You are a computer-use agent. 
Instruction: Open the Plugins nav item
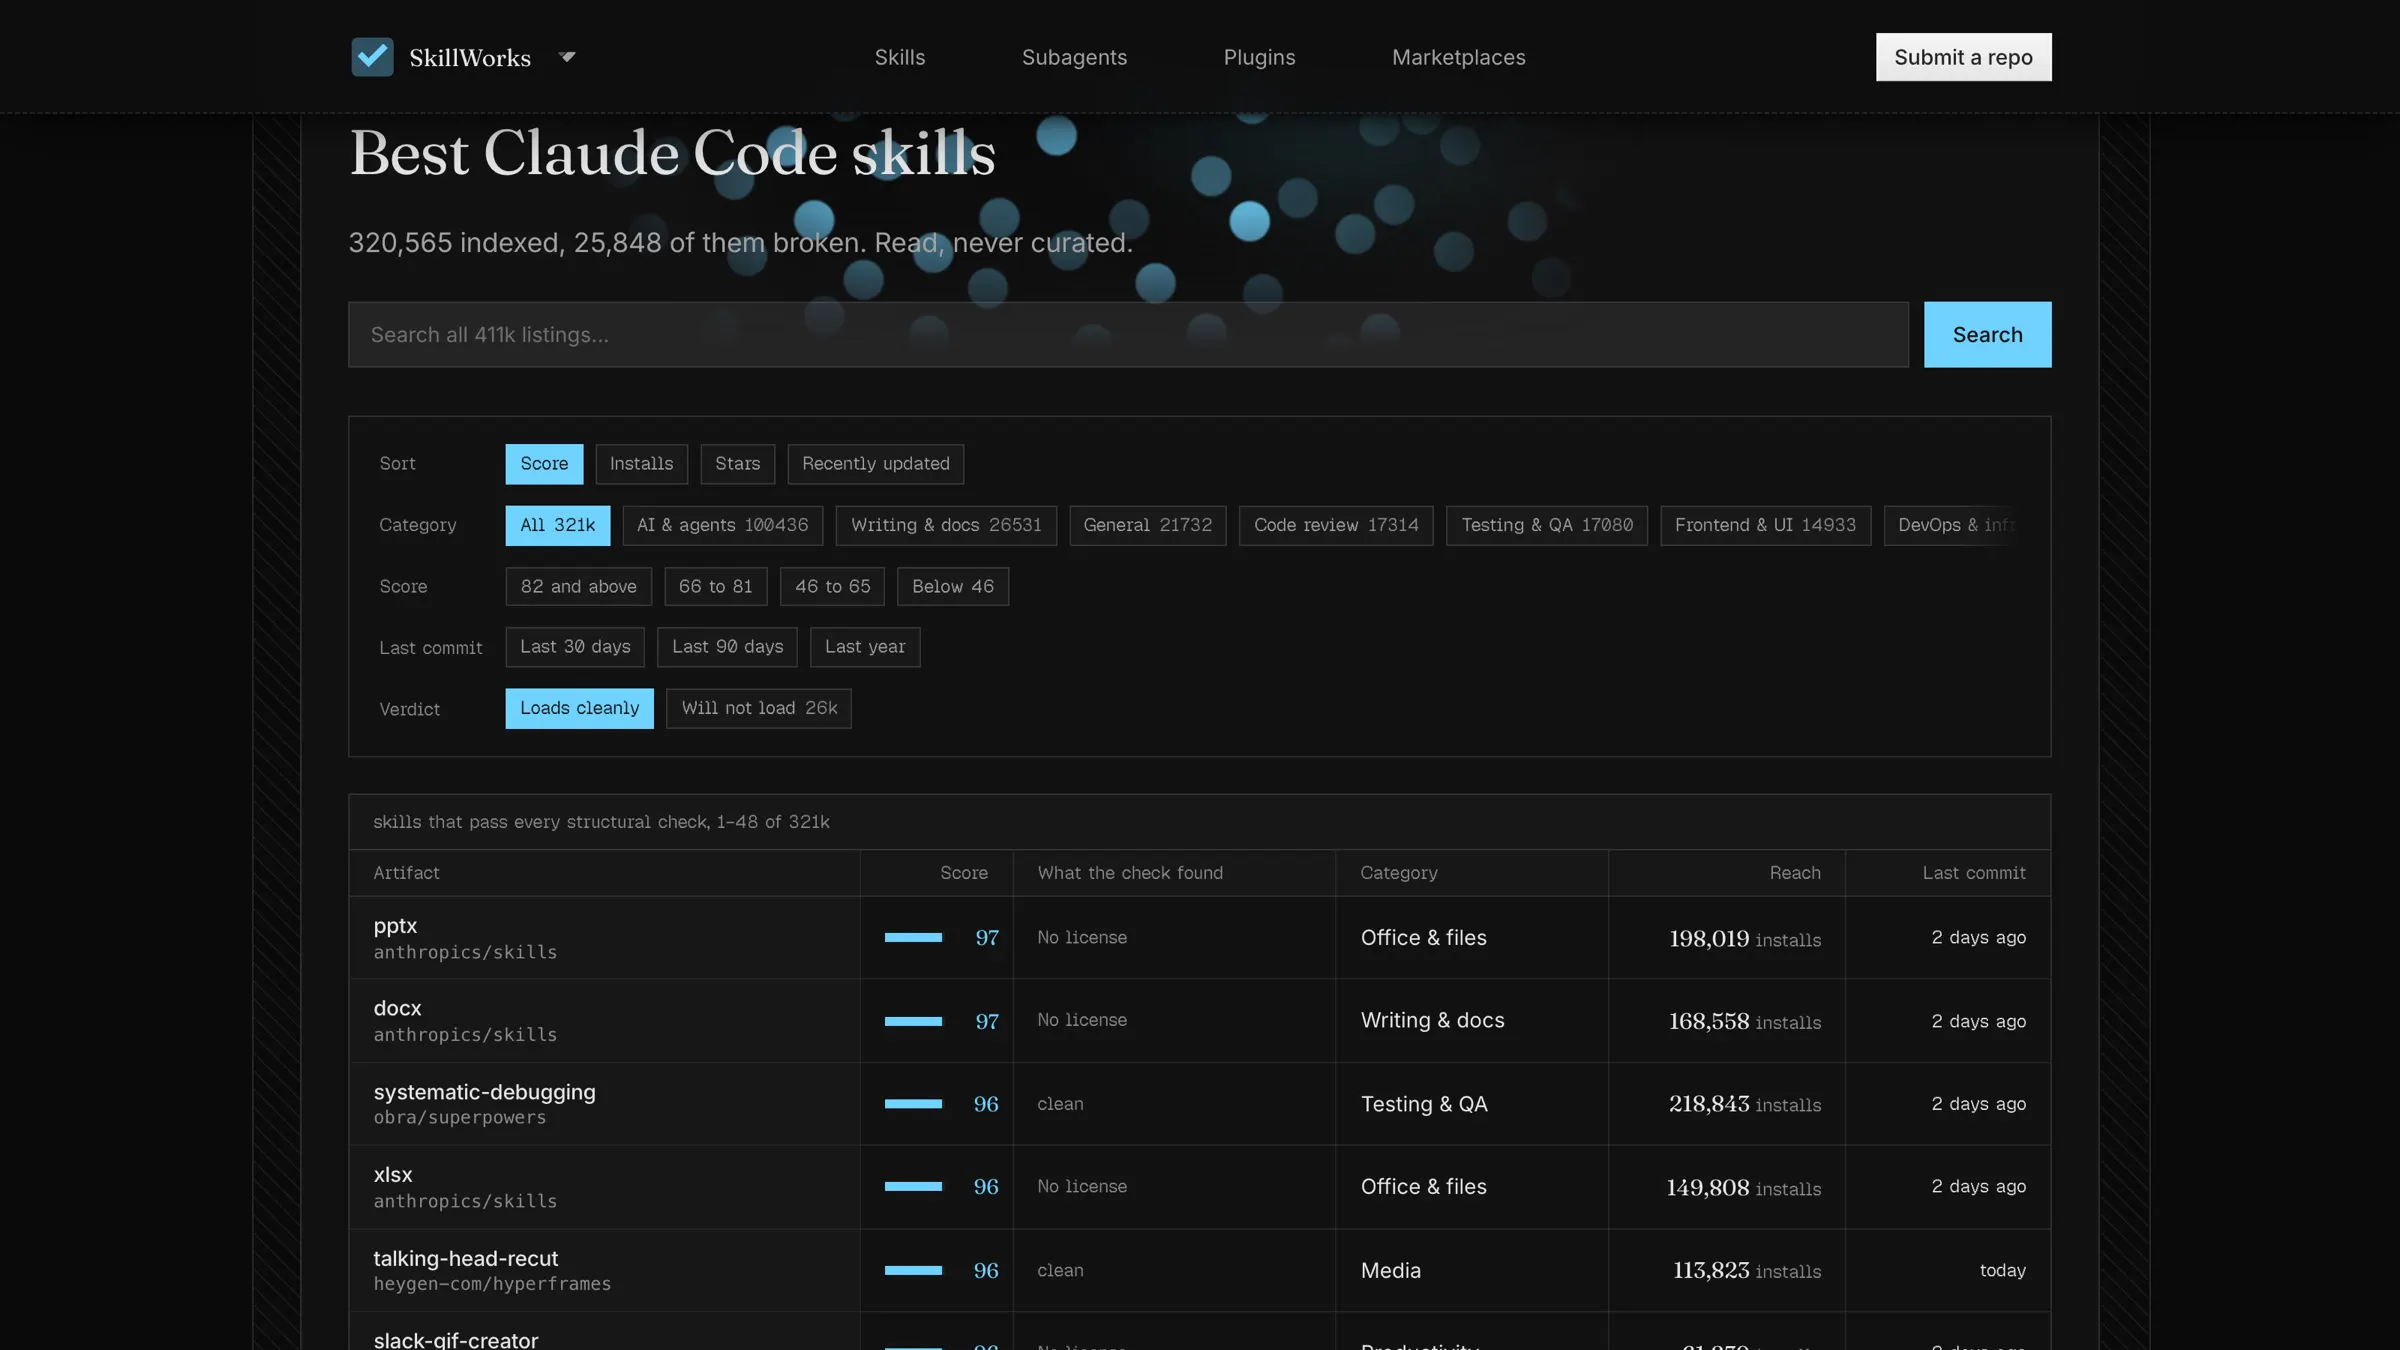click(x=1259, y=57)
